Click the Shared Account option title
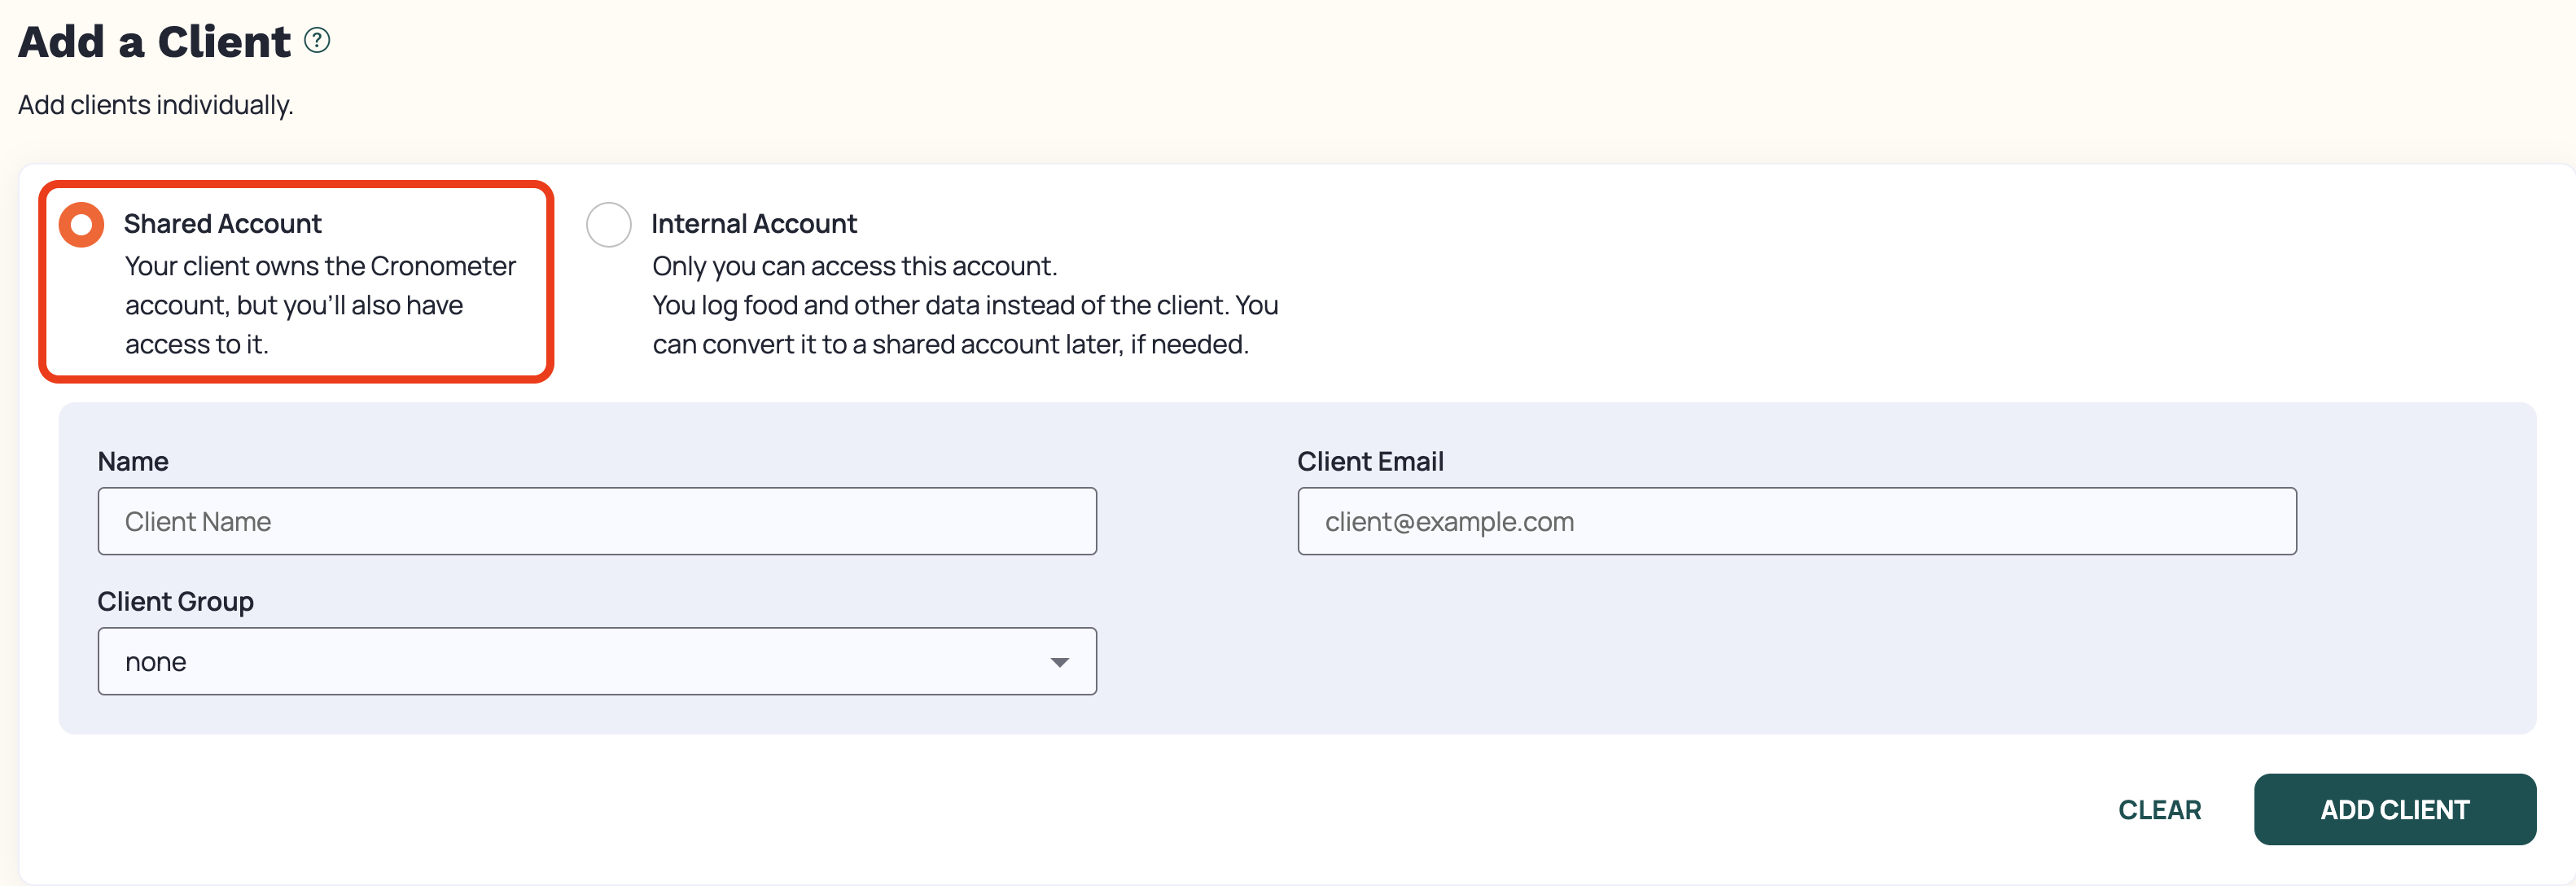2576x886 pixels. click(x=223, y=223)
